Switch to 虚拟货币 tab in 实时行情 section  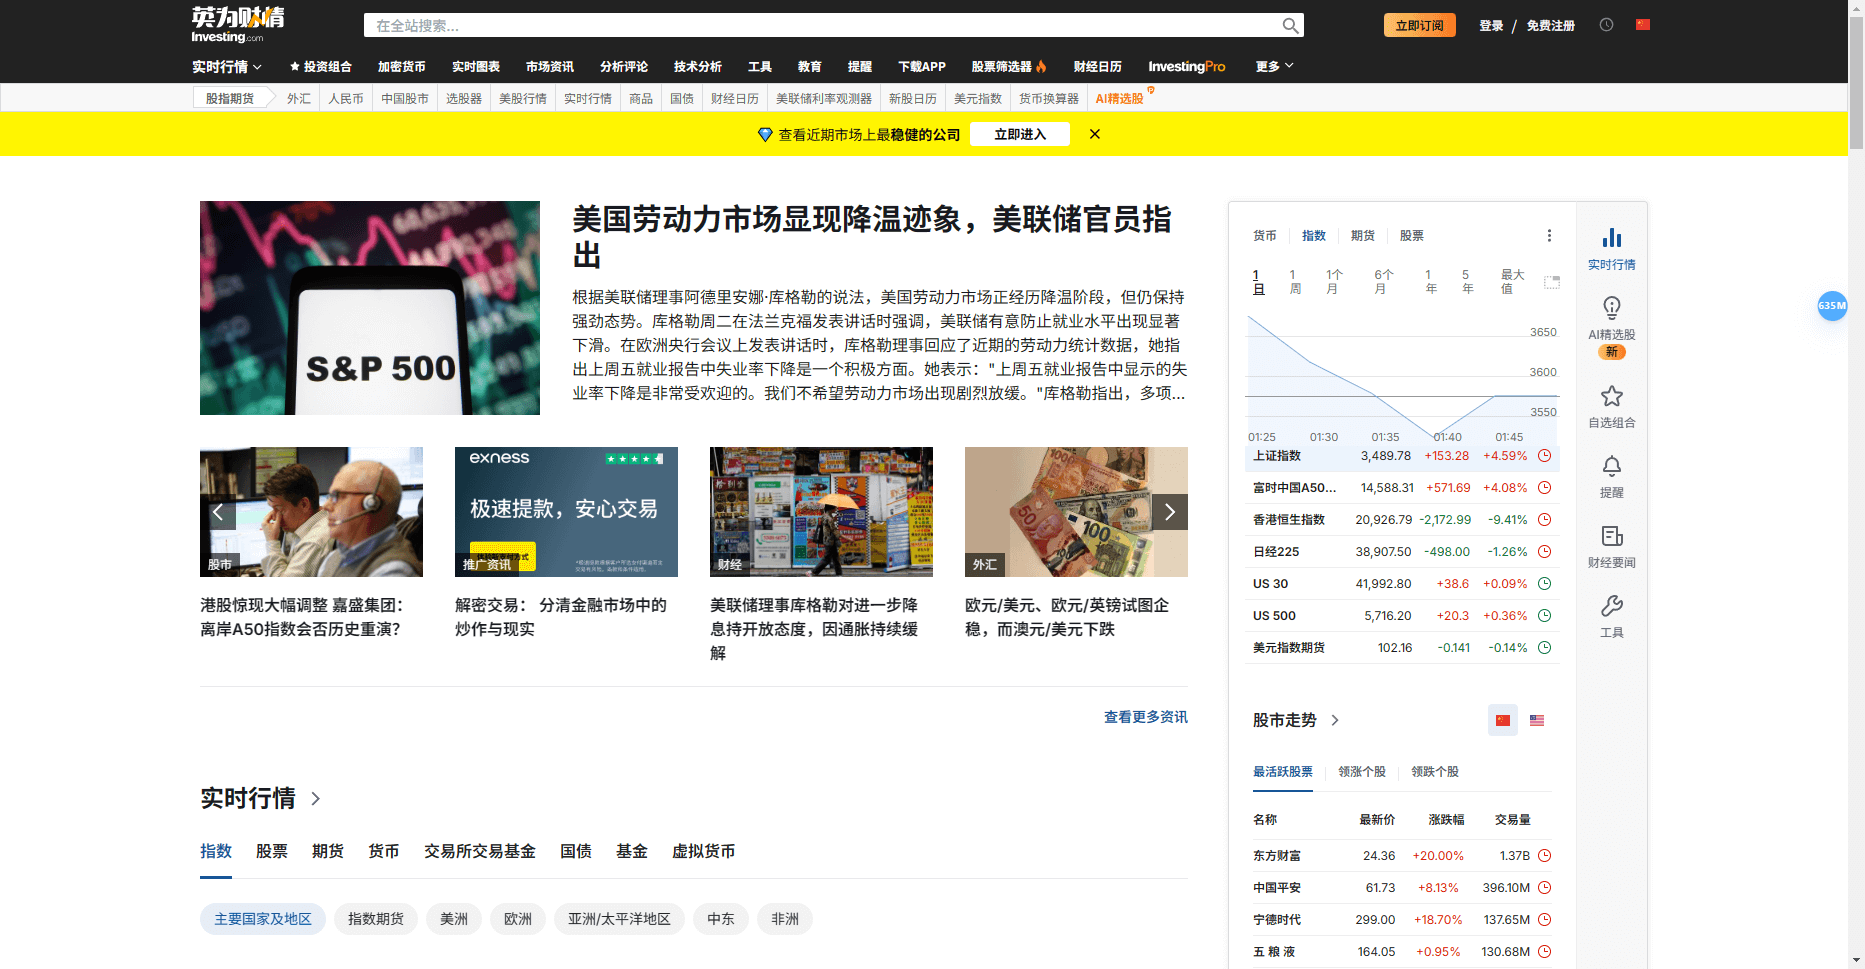(704, 851)
